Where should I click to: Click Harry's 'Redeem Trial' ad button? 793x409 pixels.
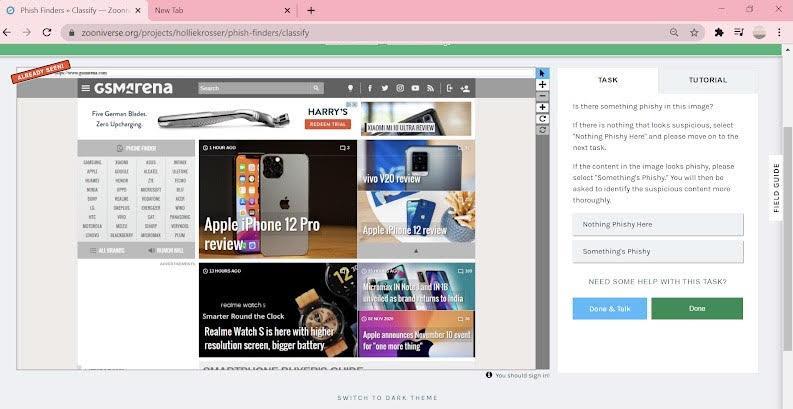328,124
